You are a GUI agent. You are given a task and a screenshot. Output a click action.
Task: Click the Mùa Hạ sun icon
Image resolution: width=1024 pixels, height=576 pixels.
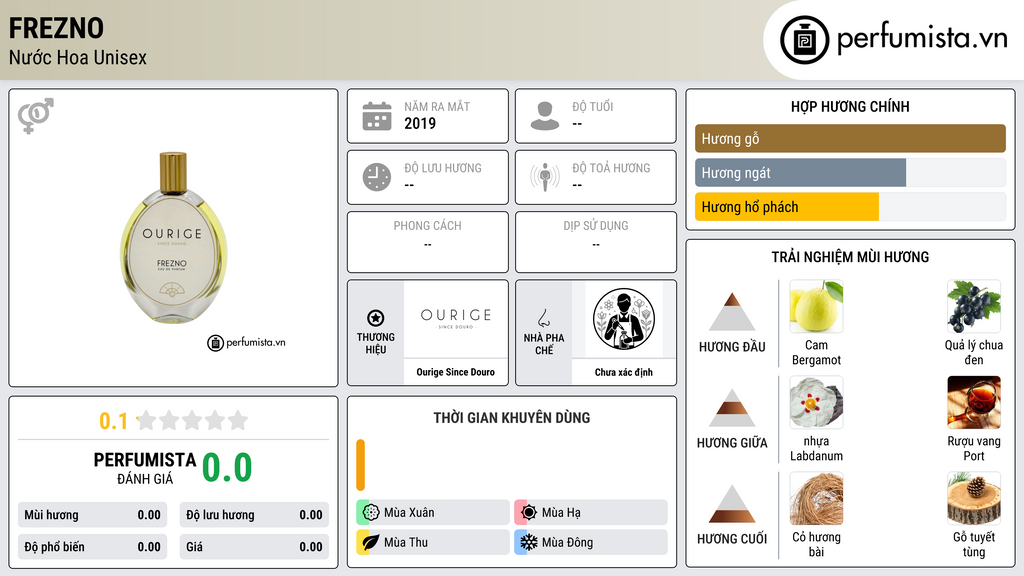pyautogui.click(x=528, y=513)
